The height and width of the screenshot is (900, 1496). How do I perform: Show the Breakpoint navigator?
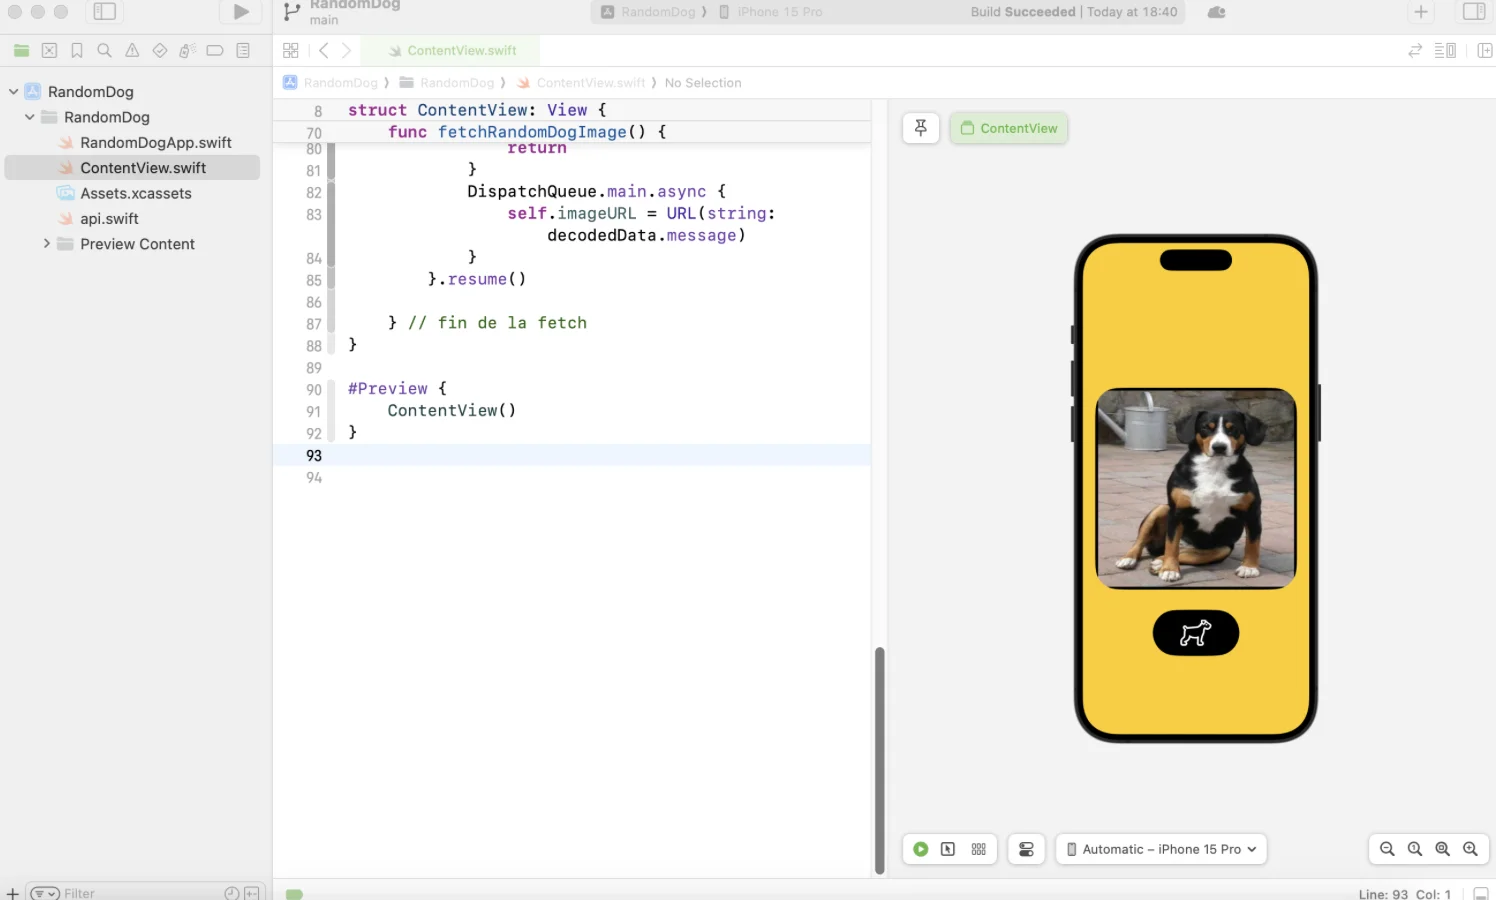tap(215, 51)
